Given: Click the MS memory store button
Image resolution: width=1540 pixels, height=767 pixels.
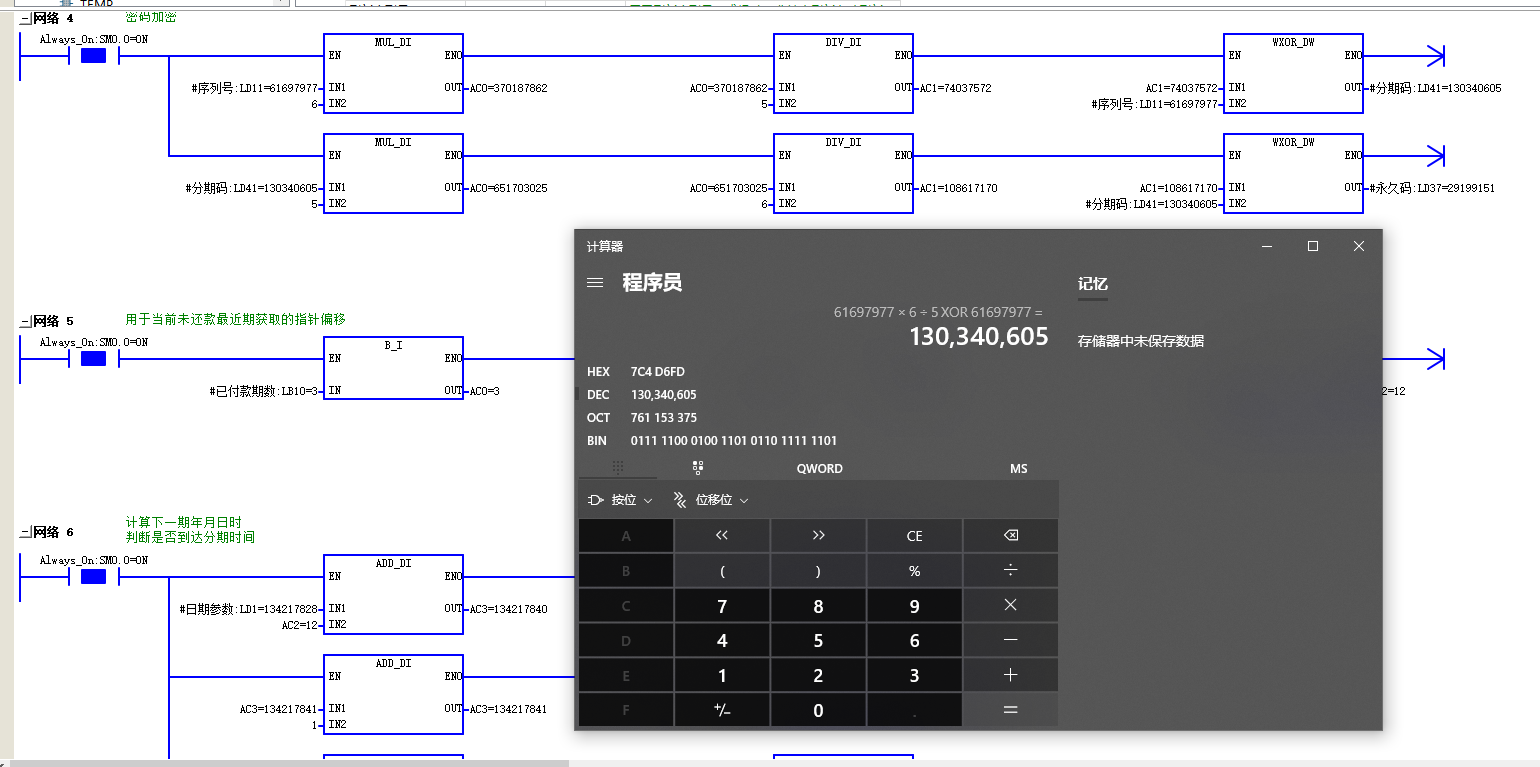Looking at the screenshot, I should [1018, 468].
